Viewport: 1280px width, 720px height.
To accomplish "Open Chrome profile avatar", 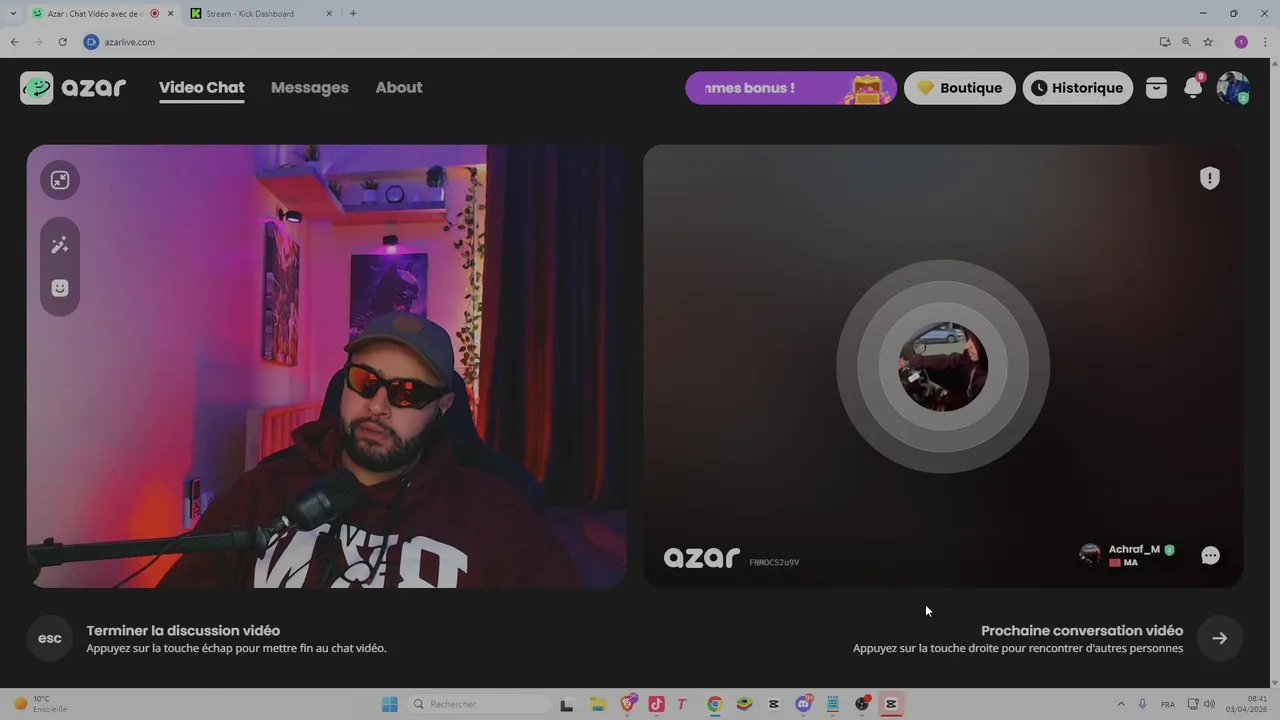I will point(1241,42).
